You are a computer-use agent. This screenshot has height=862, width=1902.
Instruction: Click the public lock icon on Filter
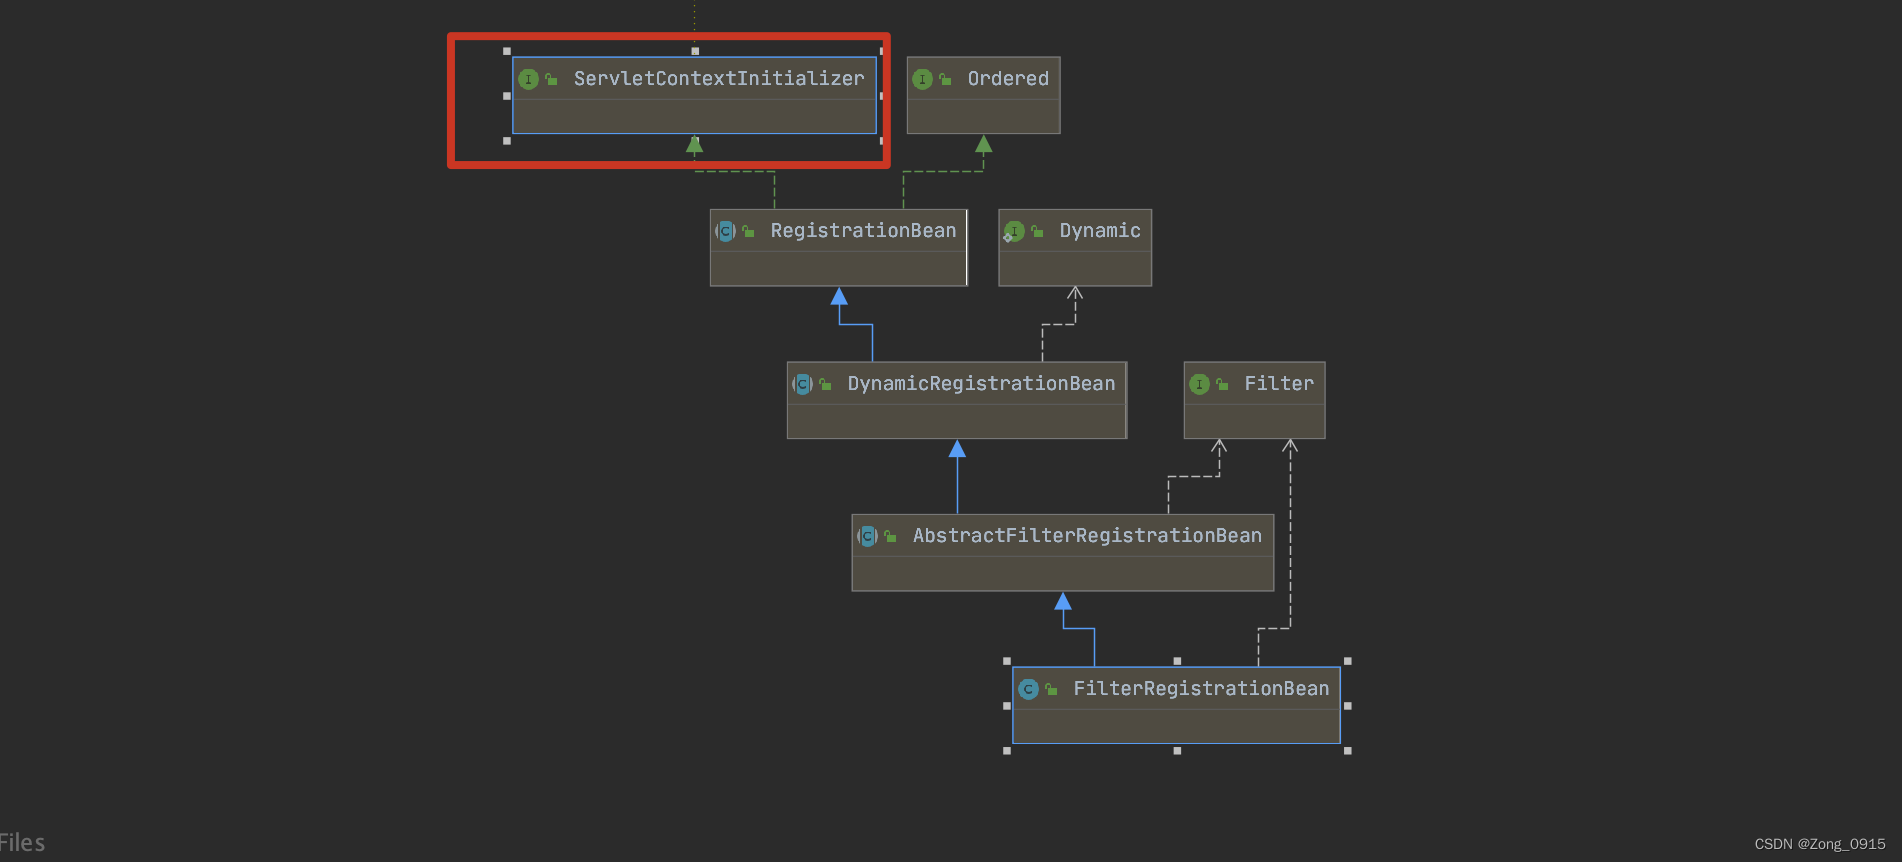(x=1222, y=384)
